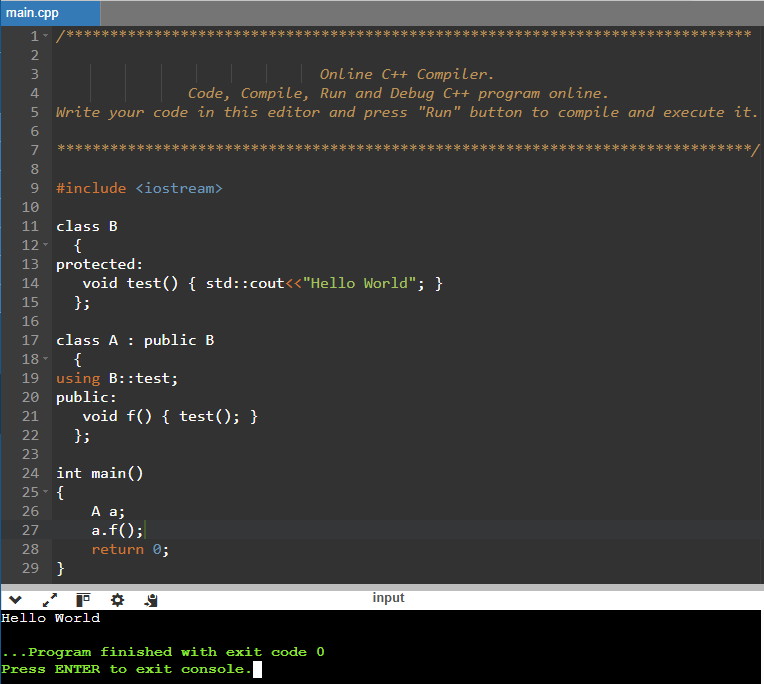Screen dimensions: 764x684
Task: Change console layout position icon
Action: coord(83,600)
